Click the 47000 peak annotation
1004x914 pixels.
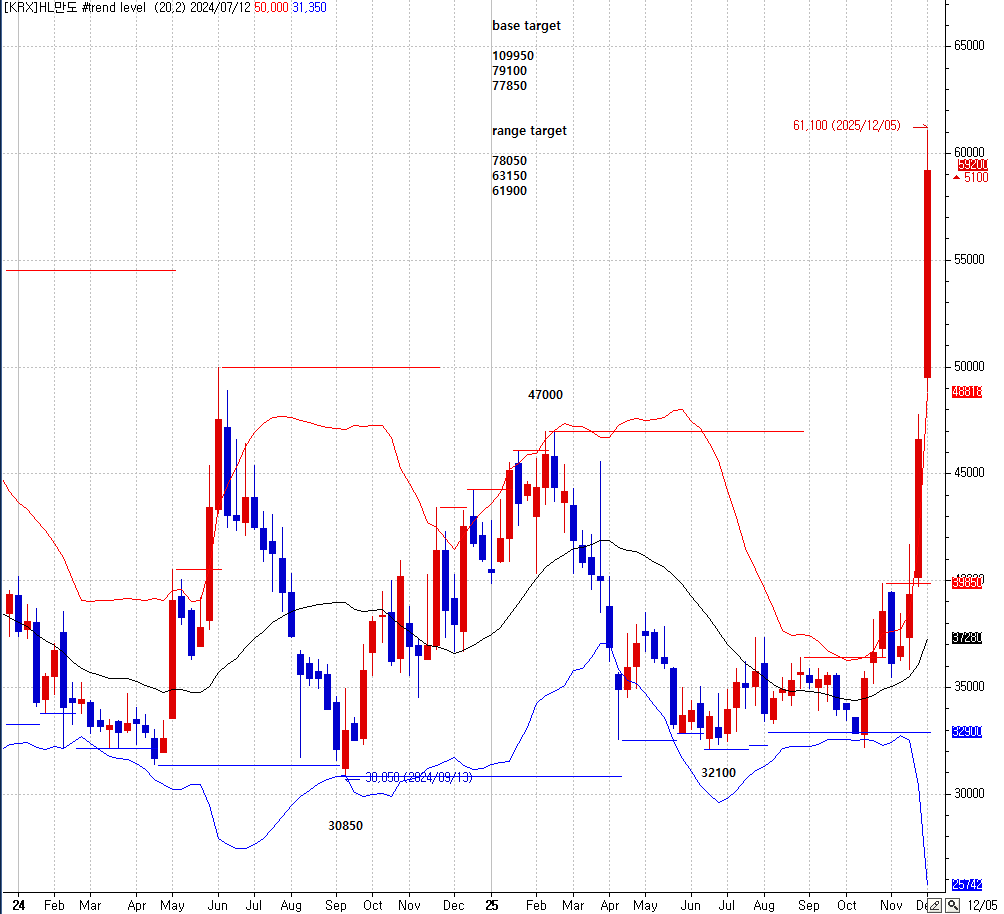point(545,395)
